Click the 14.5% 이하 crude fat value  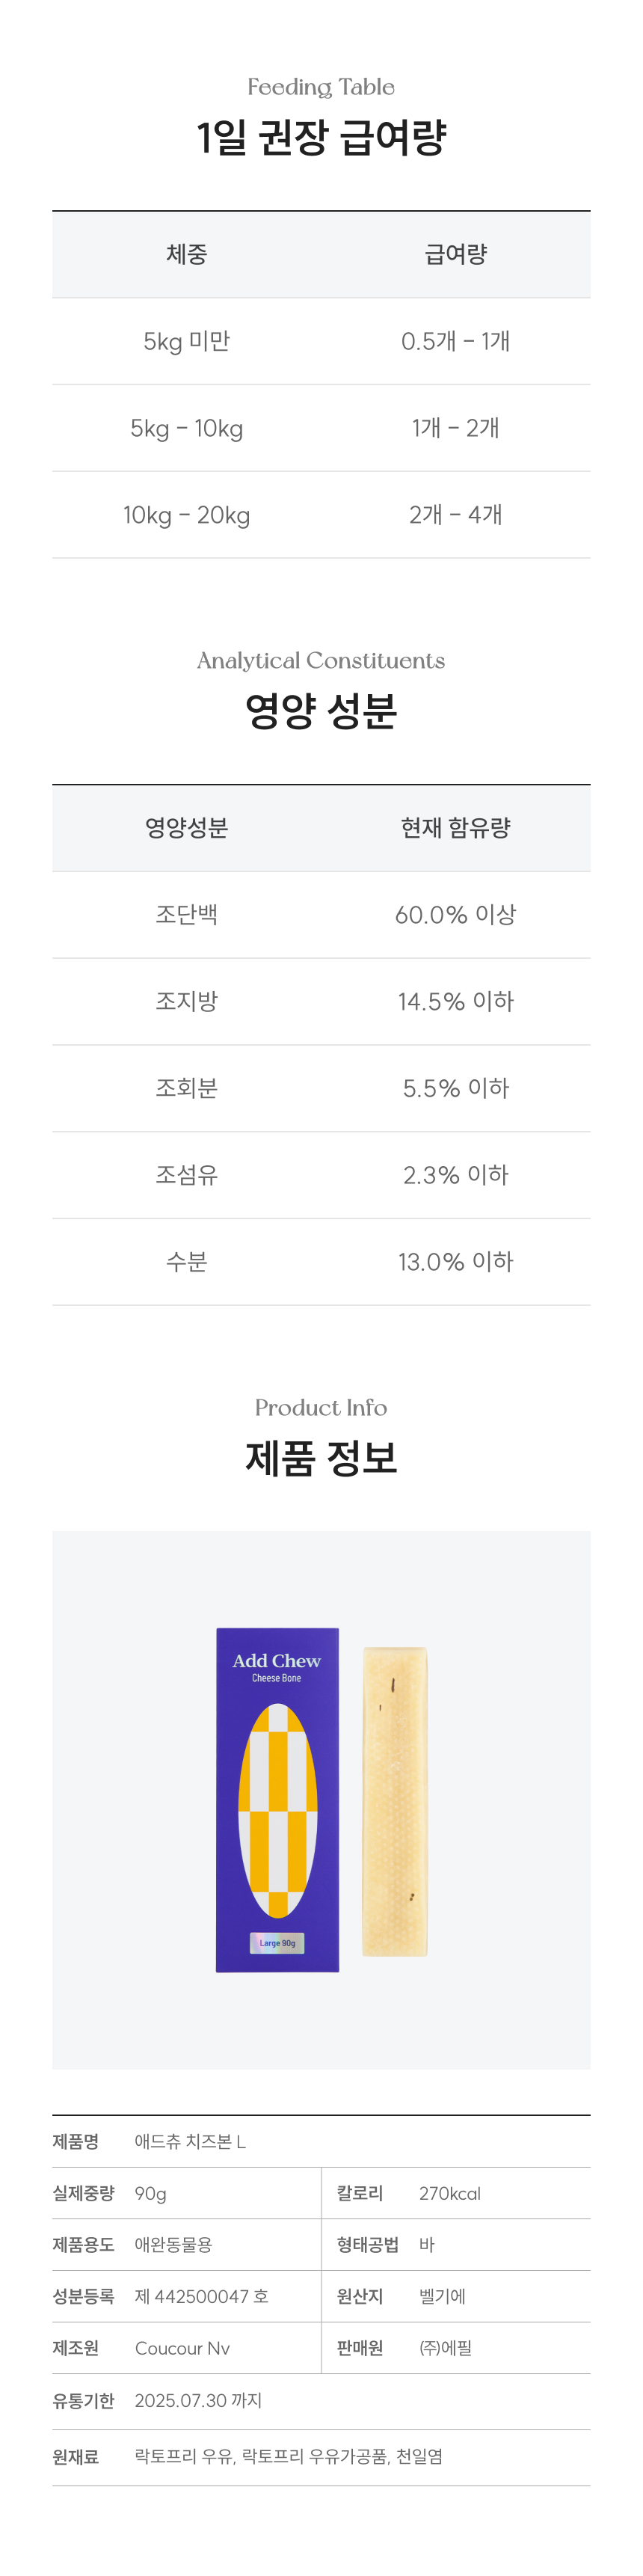[456, 1001]
